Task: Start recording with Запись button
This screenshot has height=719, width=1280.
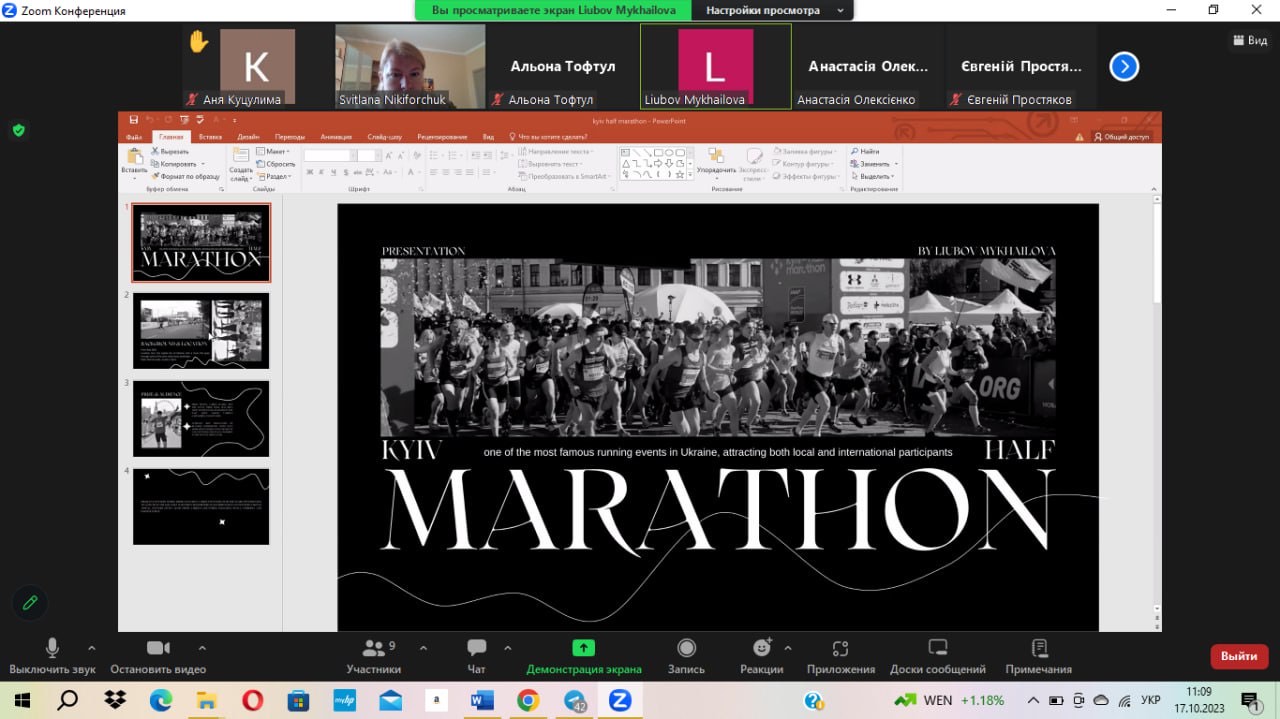Action: coord(686,655)
